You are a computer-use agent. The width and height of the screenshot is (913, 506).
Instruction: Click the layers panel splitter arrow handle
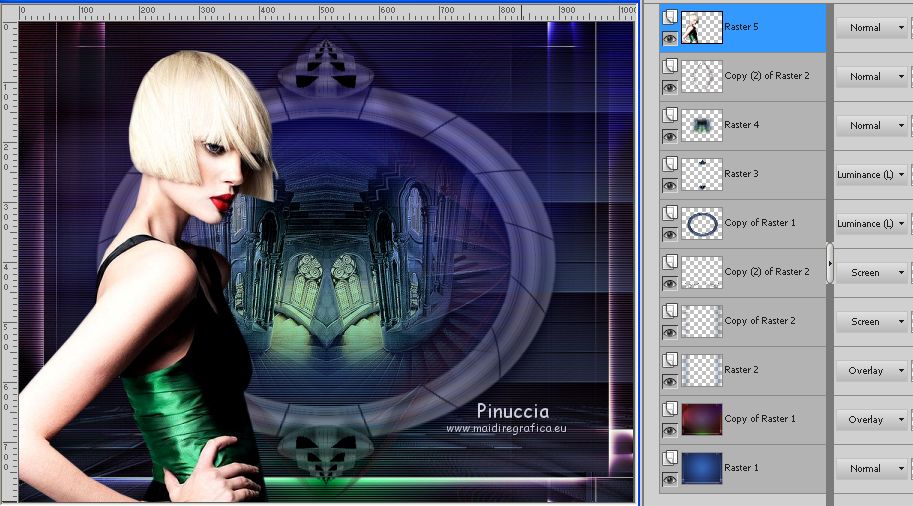click(830, 264)
